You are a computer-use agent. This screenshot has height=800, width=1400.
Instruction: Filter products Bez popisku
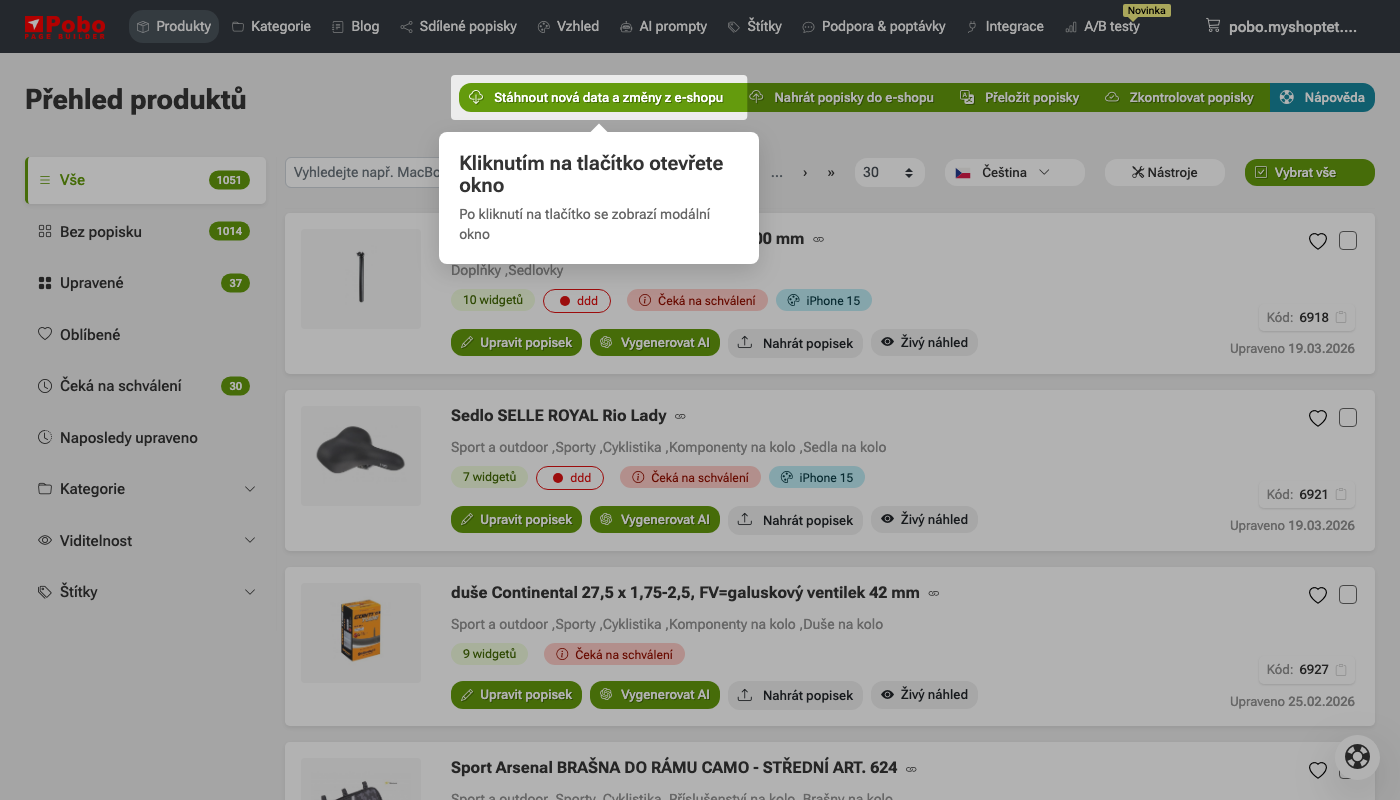click(146, 231)
